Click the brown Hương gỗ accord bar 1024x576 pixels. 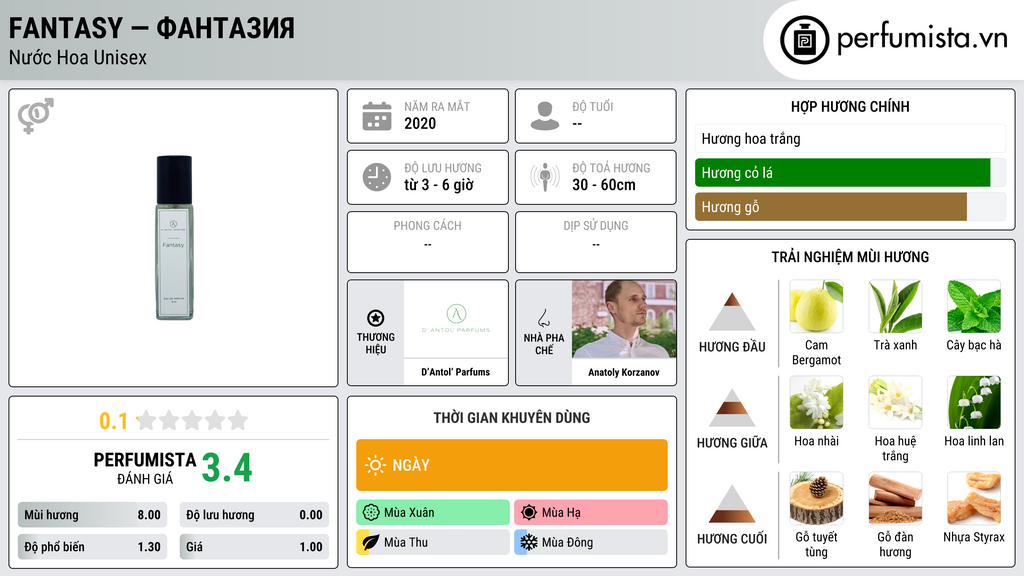point(831,207)
